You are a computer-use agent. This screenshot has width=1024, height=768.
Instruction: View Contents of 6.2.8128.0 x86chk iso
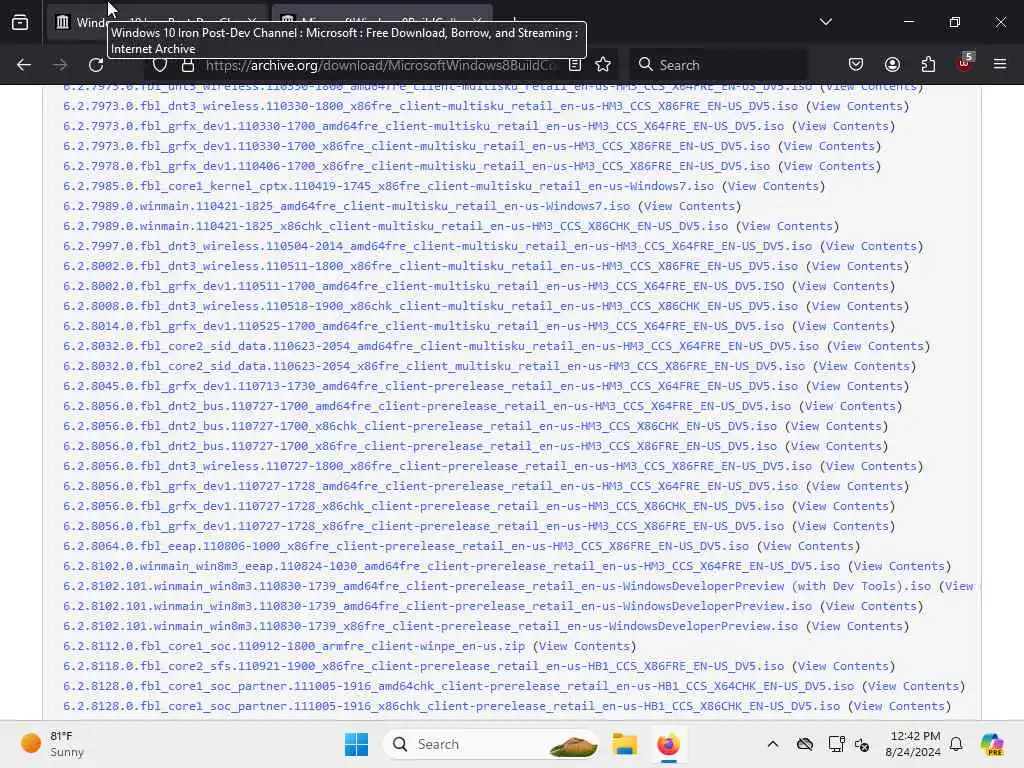[899, 706]
